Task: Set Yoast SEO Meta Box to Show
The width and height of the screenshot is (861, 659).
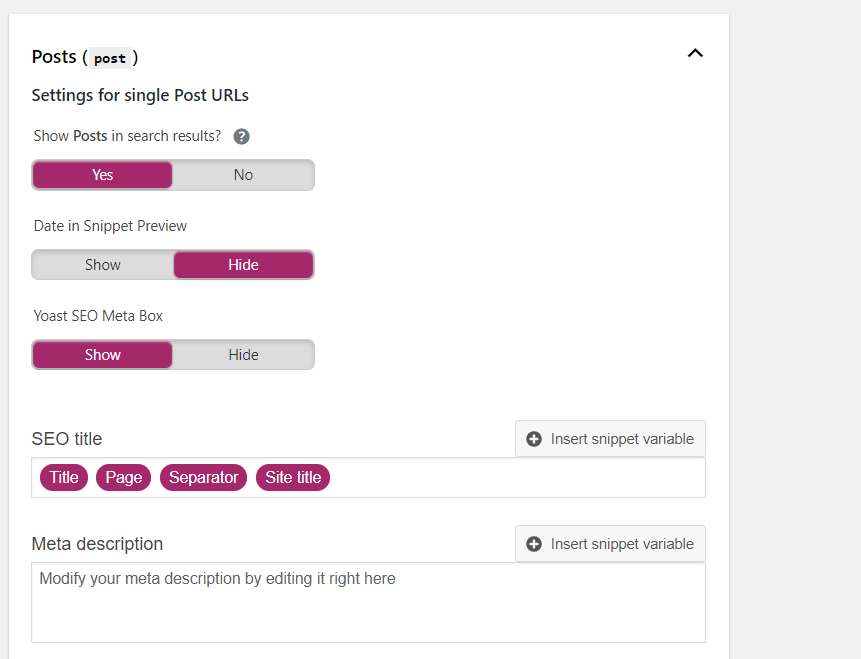Action: [102, 355]
